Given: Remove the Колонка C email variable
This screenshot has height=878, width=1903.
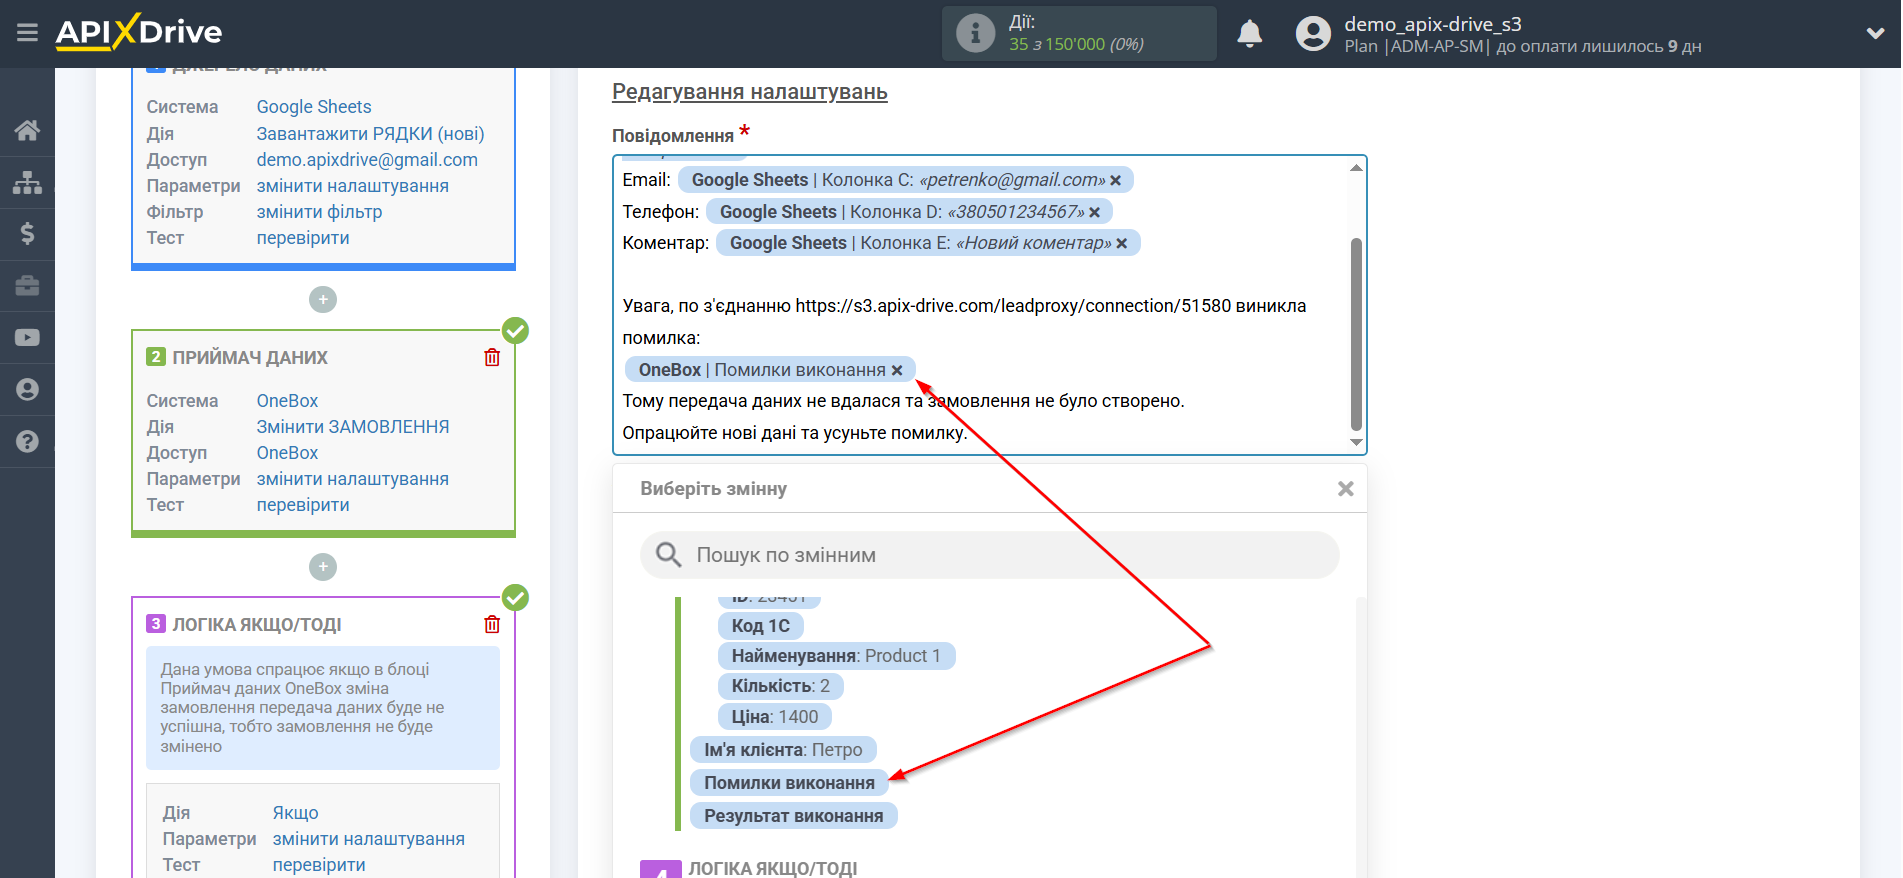Looking at the screenshot, I should pos(1115,181).
